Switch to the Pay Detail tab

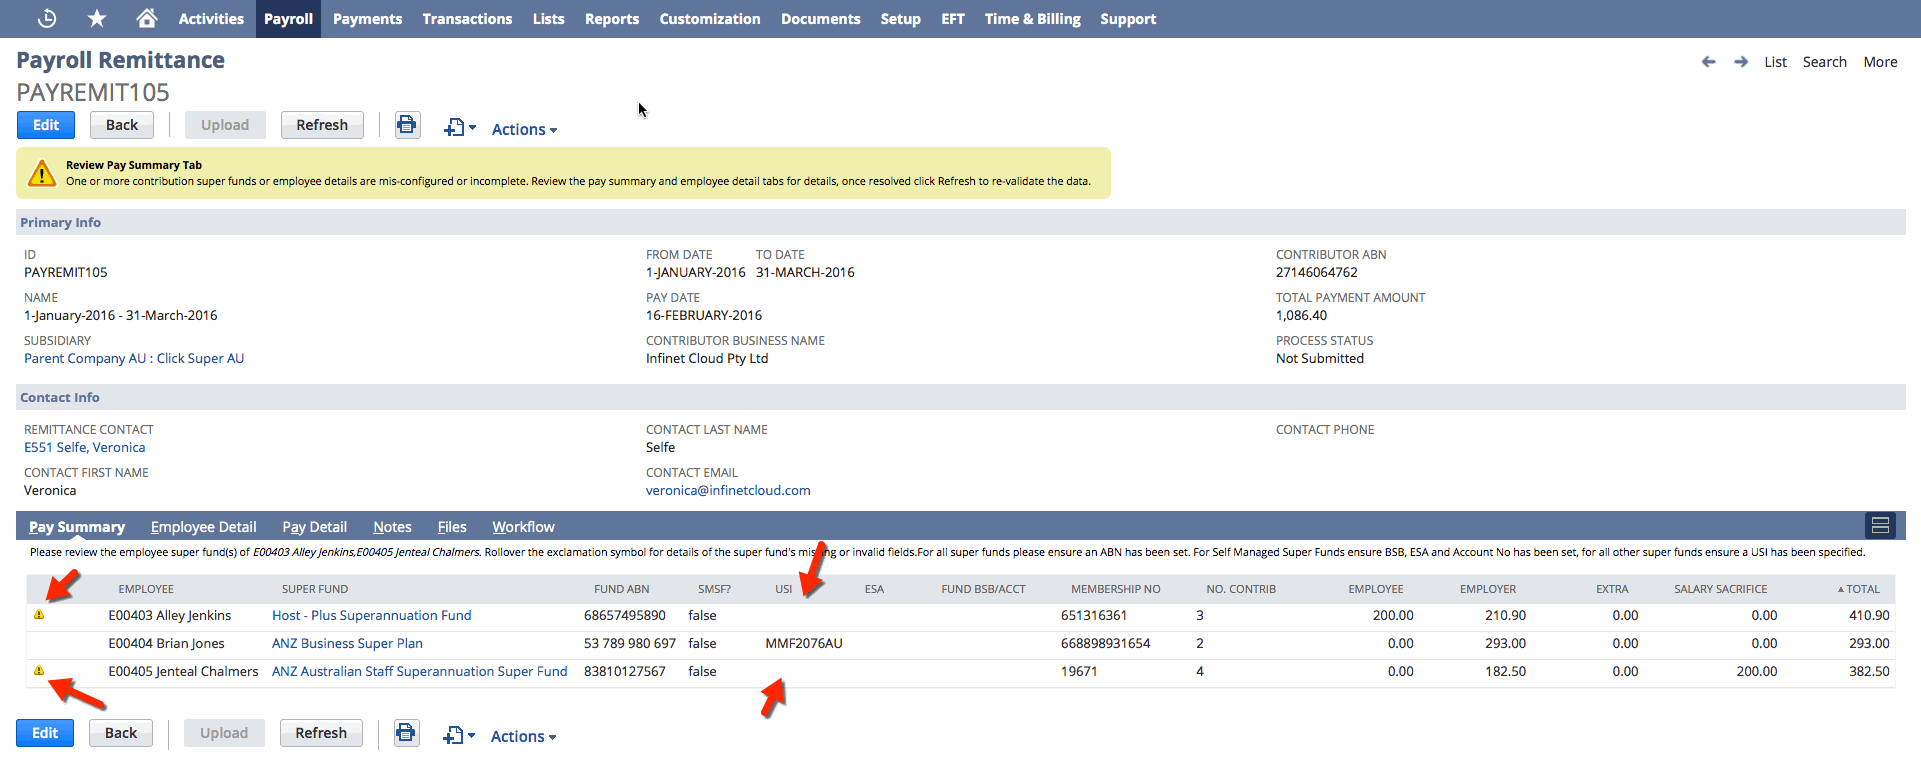click(x=314, y=527)
